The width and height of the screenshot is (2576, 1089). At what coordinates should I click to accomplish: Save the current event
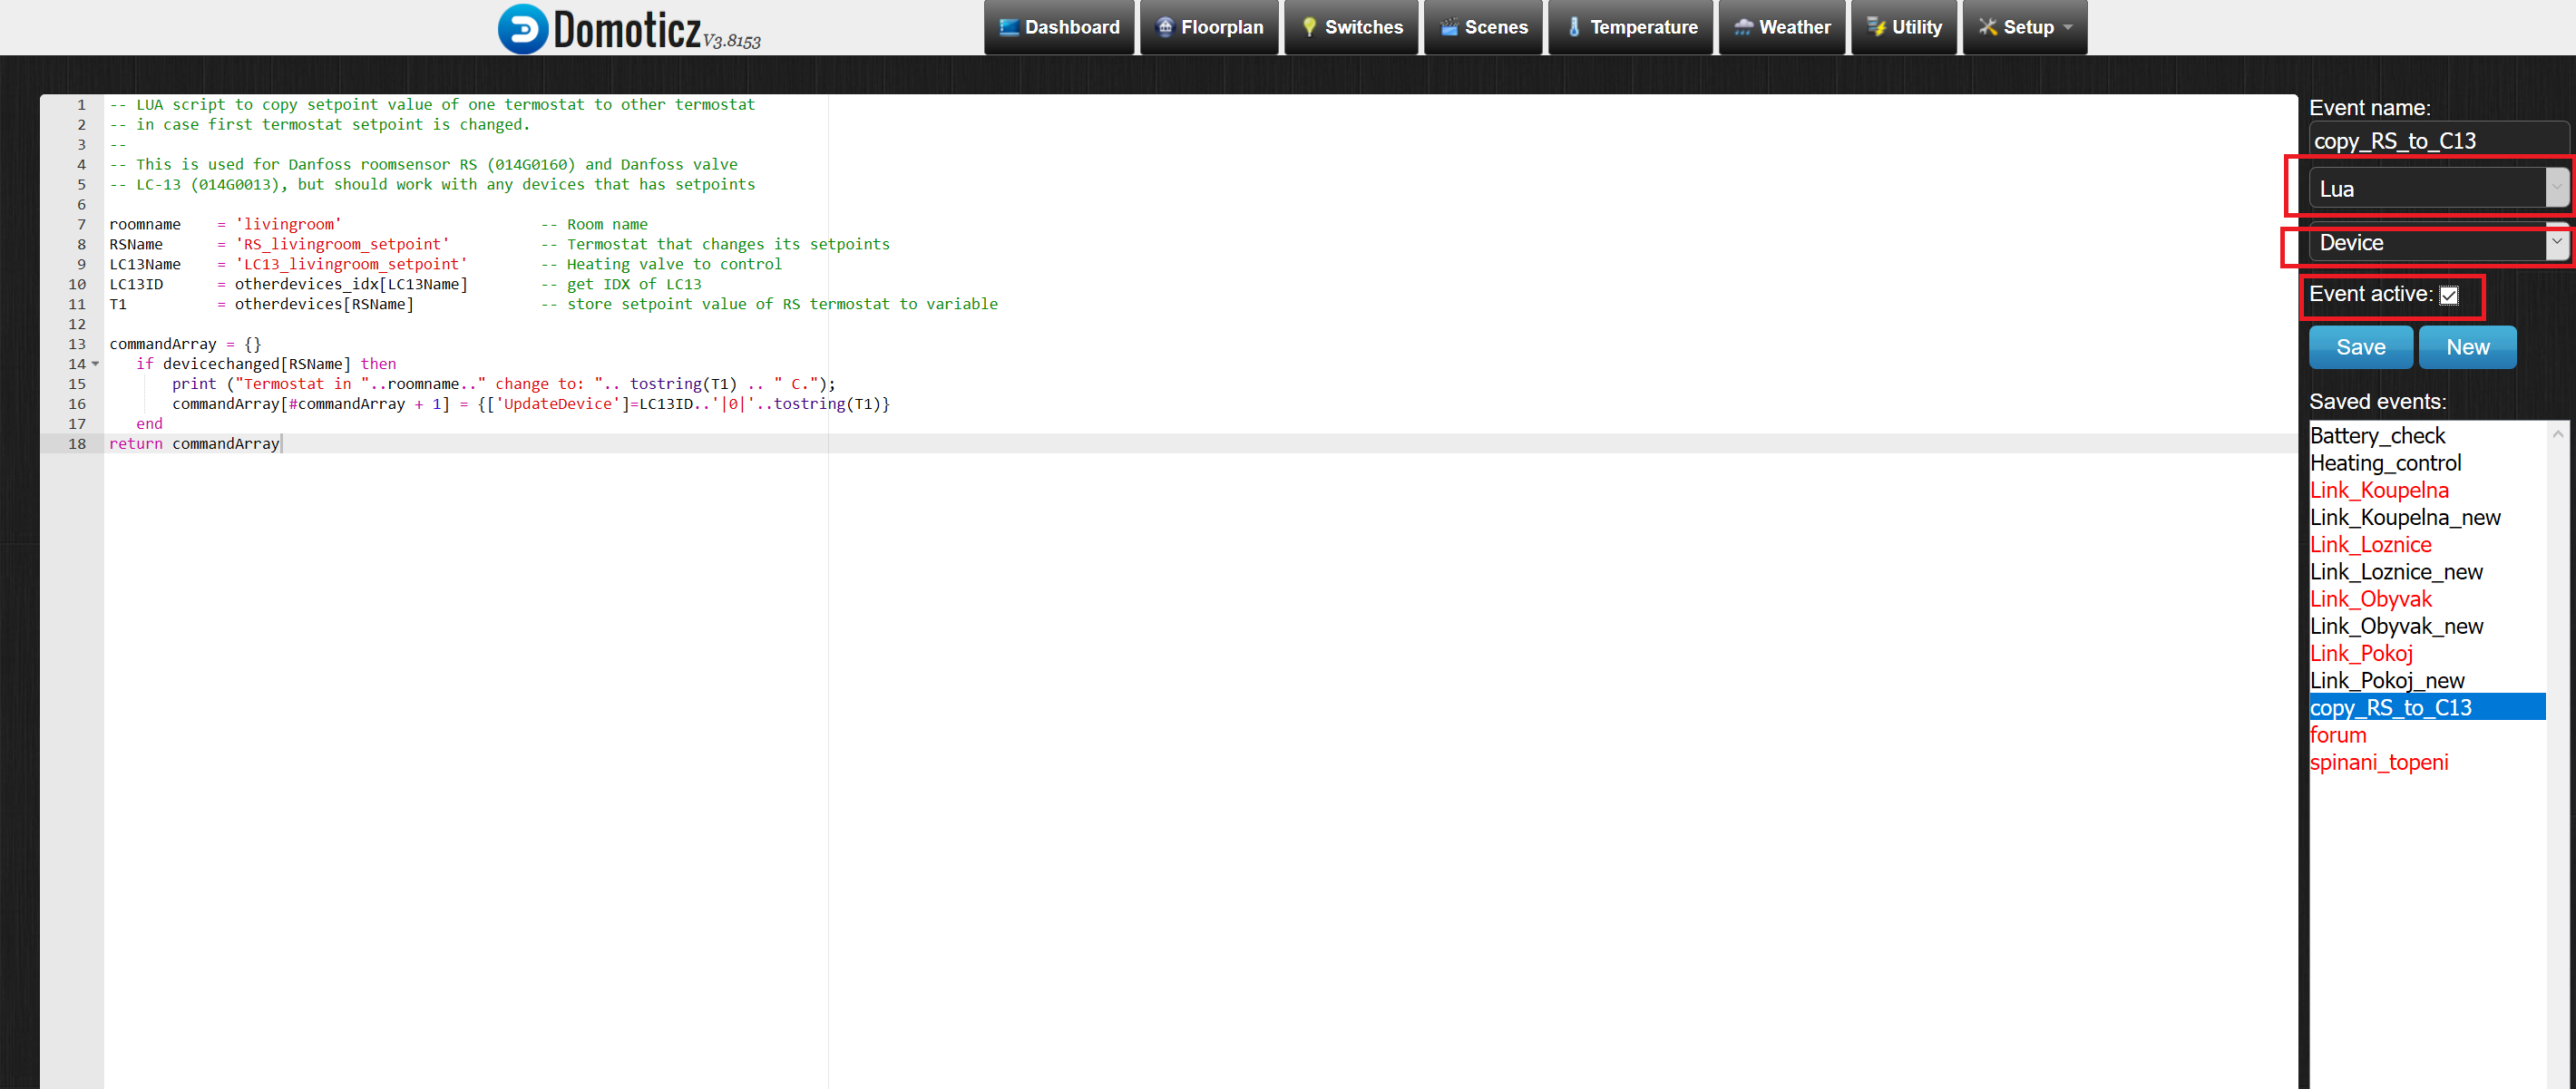coord(2361,347)
